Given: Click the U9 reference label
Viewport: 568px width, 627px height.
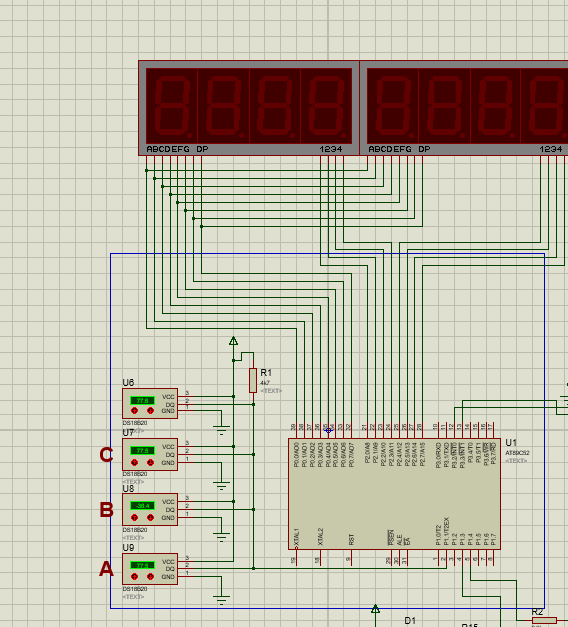Looking at the screenshot, I should (128, 547).
